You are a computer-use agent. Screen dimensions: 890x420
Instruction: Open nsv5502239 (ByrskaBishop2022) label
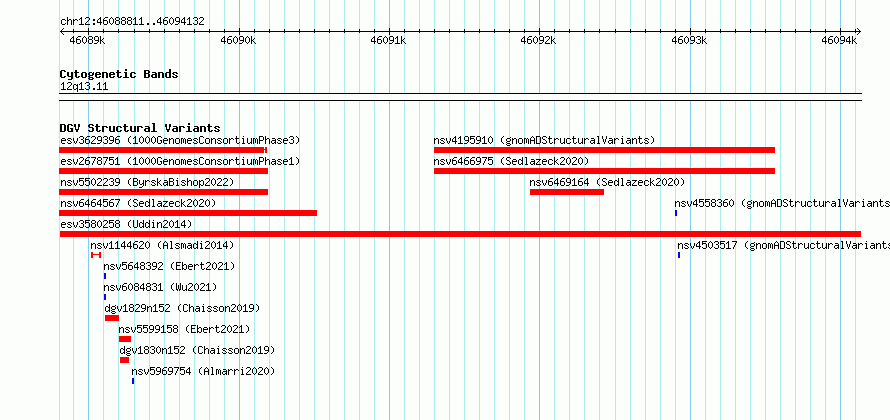pyautogui.click(x=146, y=182)
